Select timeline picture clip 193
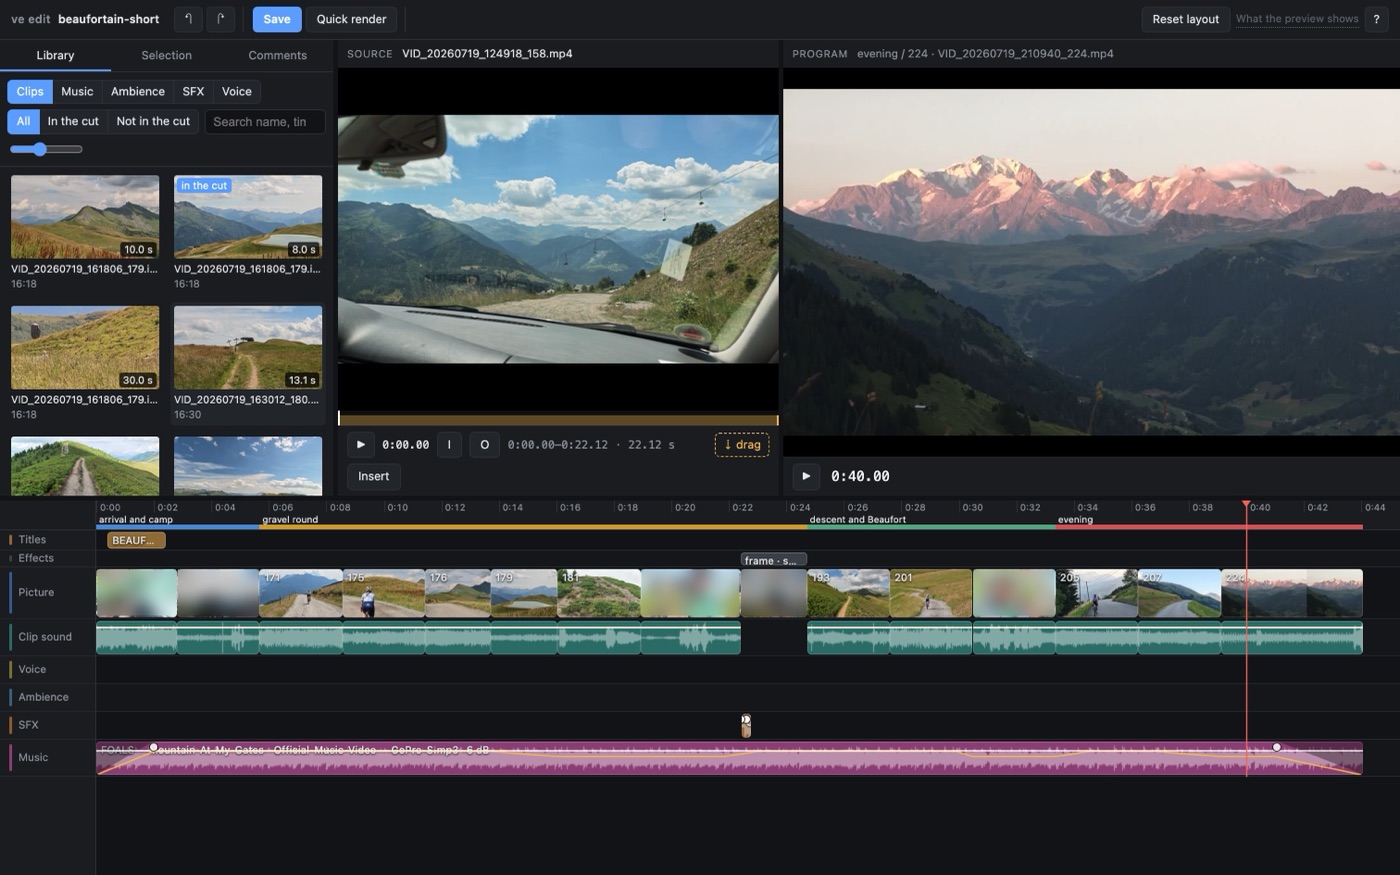Viewport: 1400px width, 875px height. coord(848,593)
